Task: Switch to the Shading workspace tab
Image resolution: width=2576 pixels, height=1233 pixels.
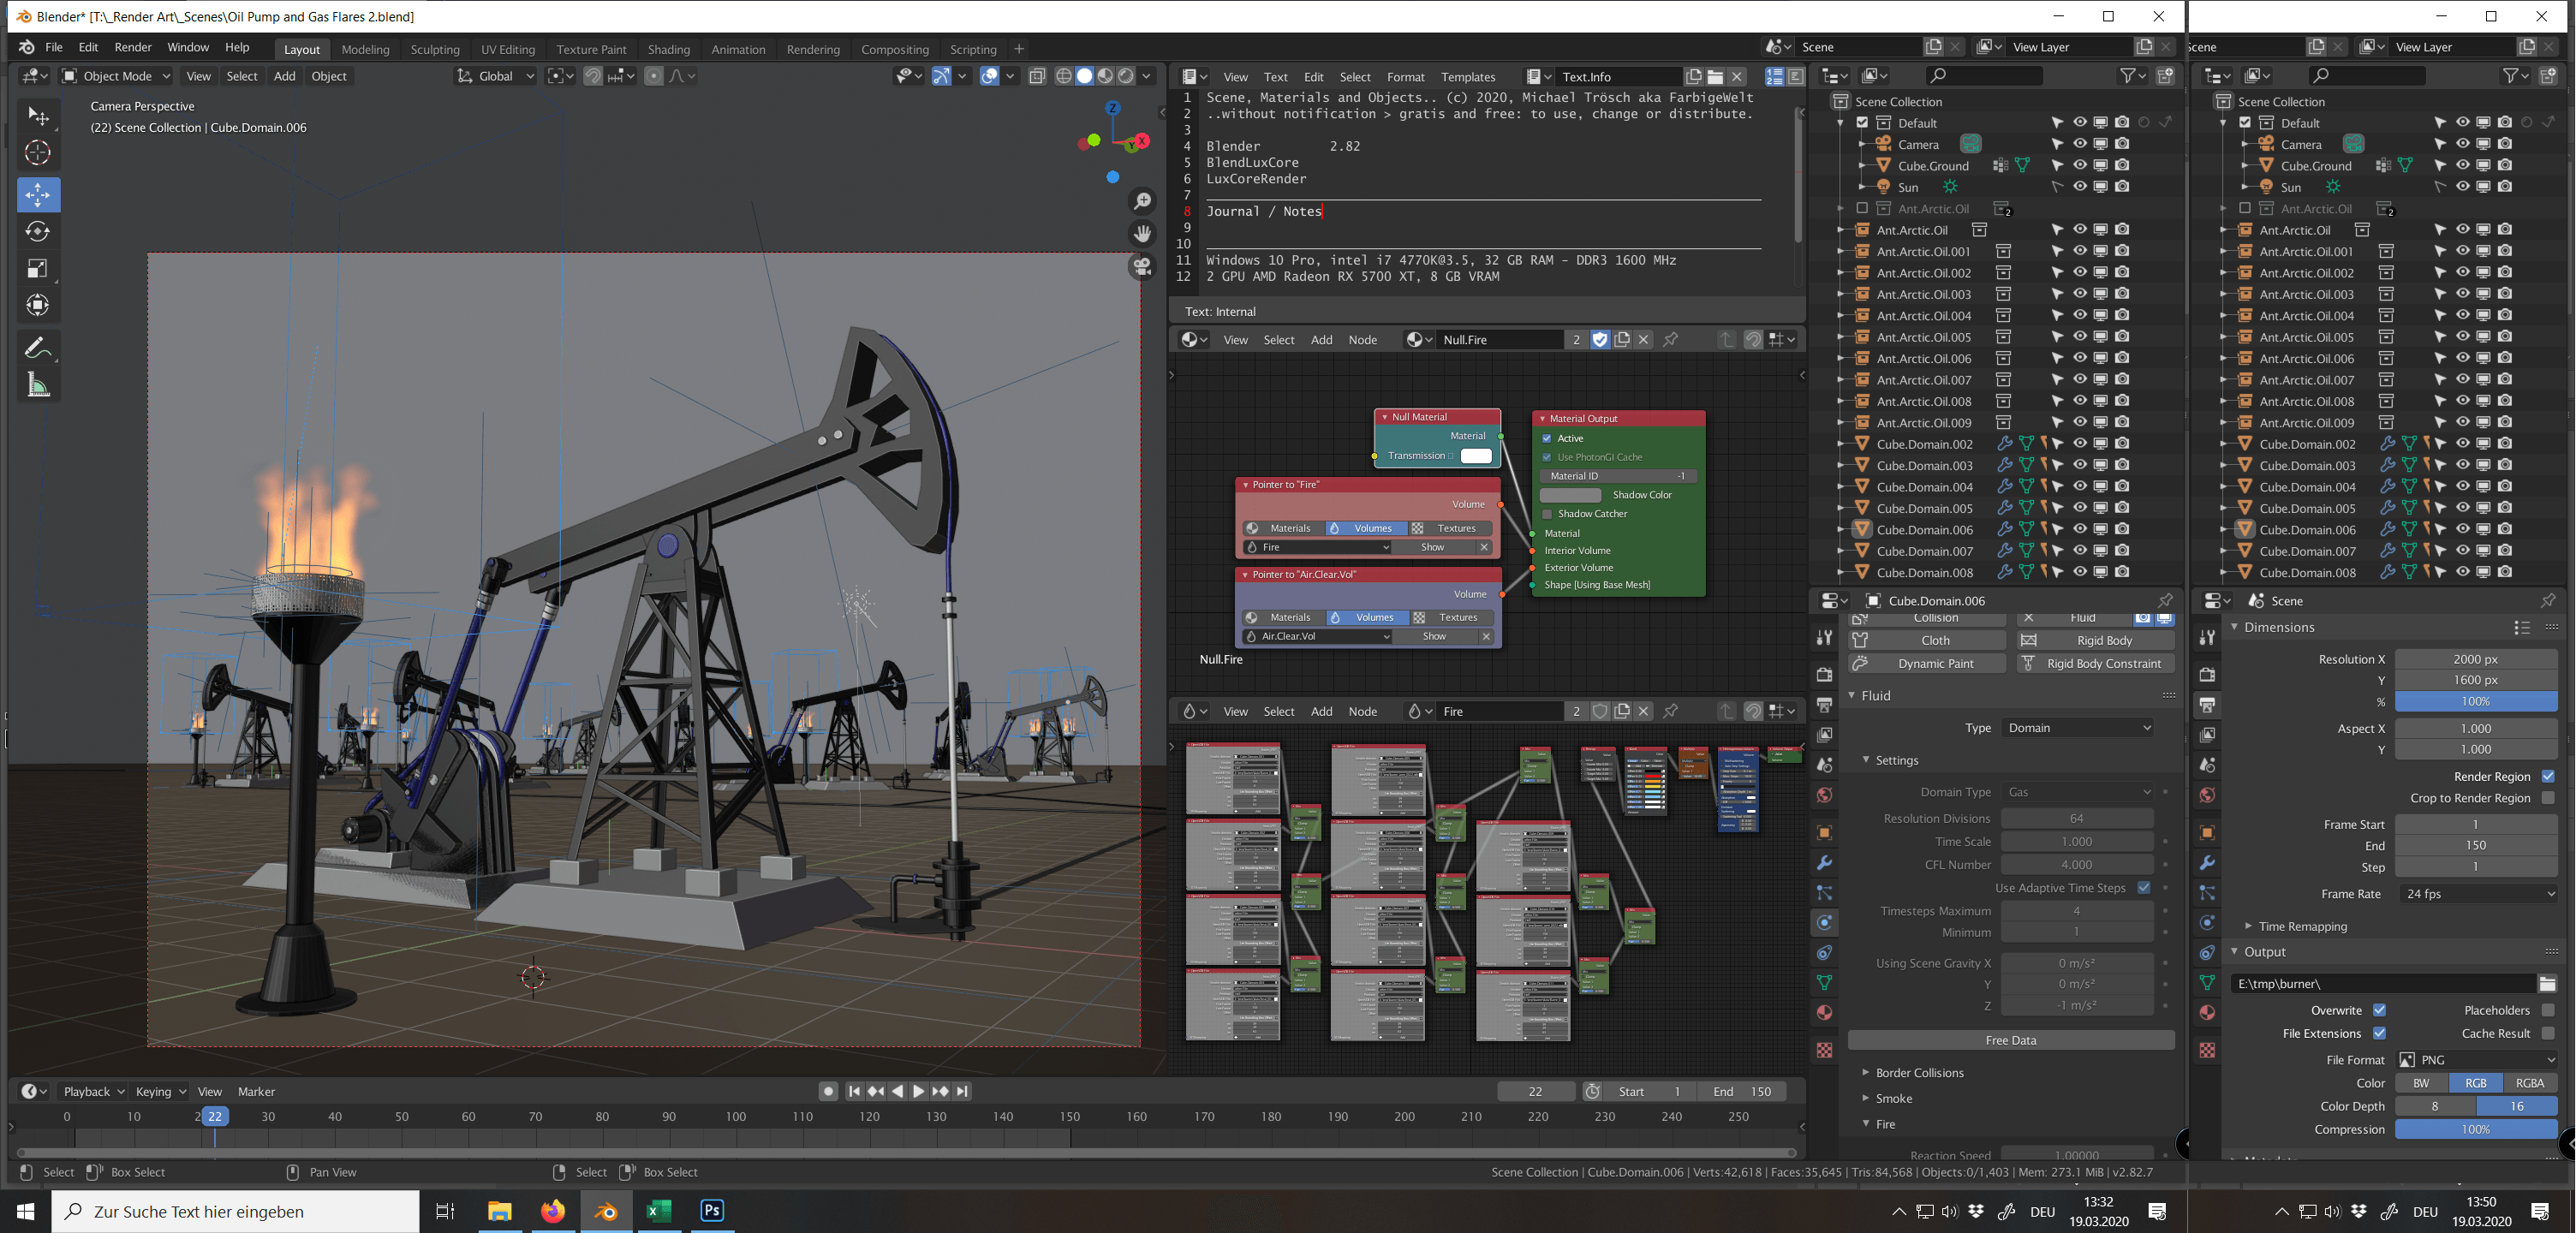Action: 668,49
